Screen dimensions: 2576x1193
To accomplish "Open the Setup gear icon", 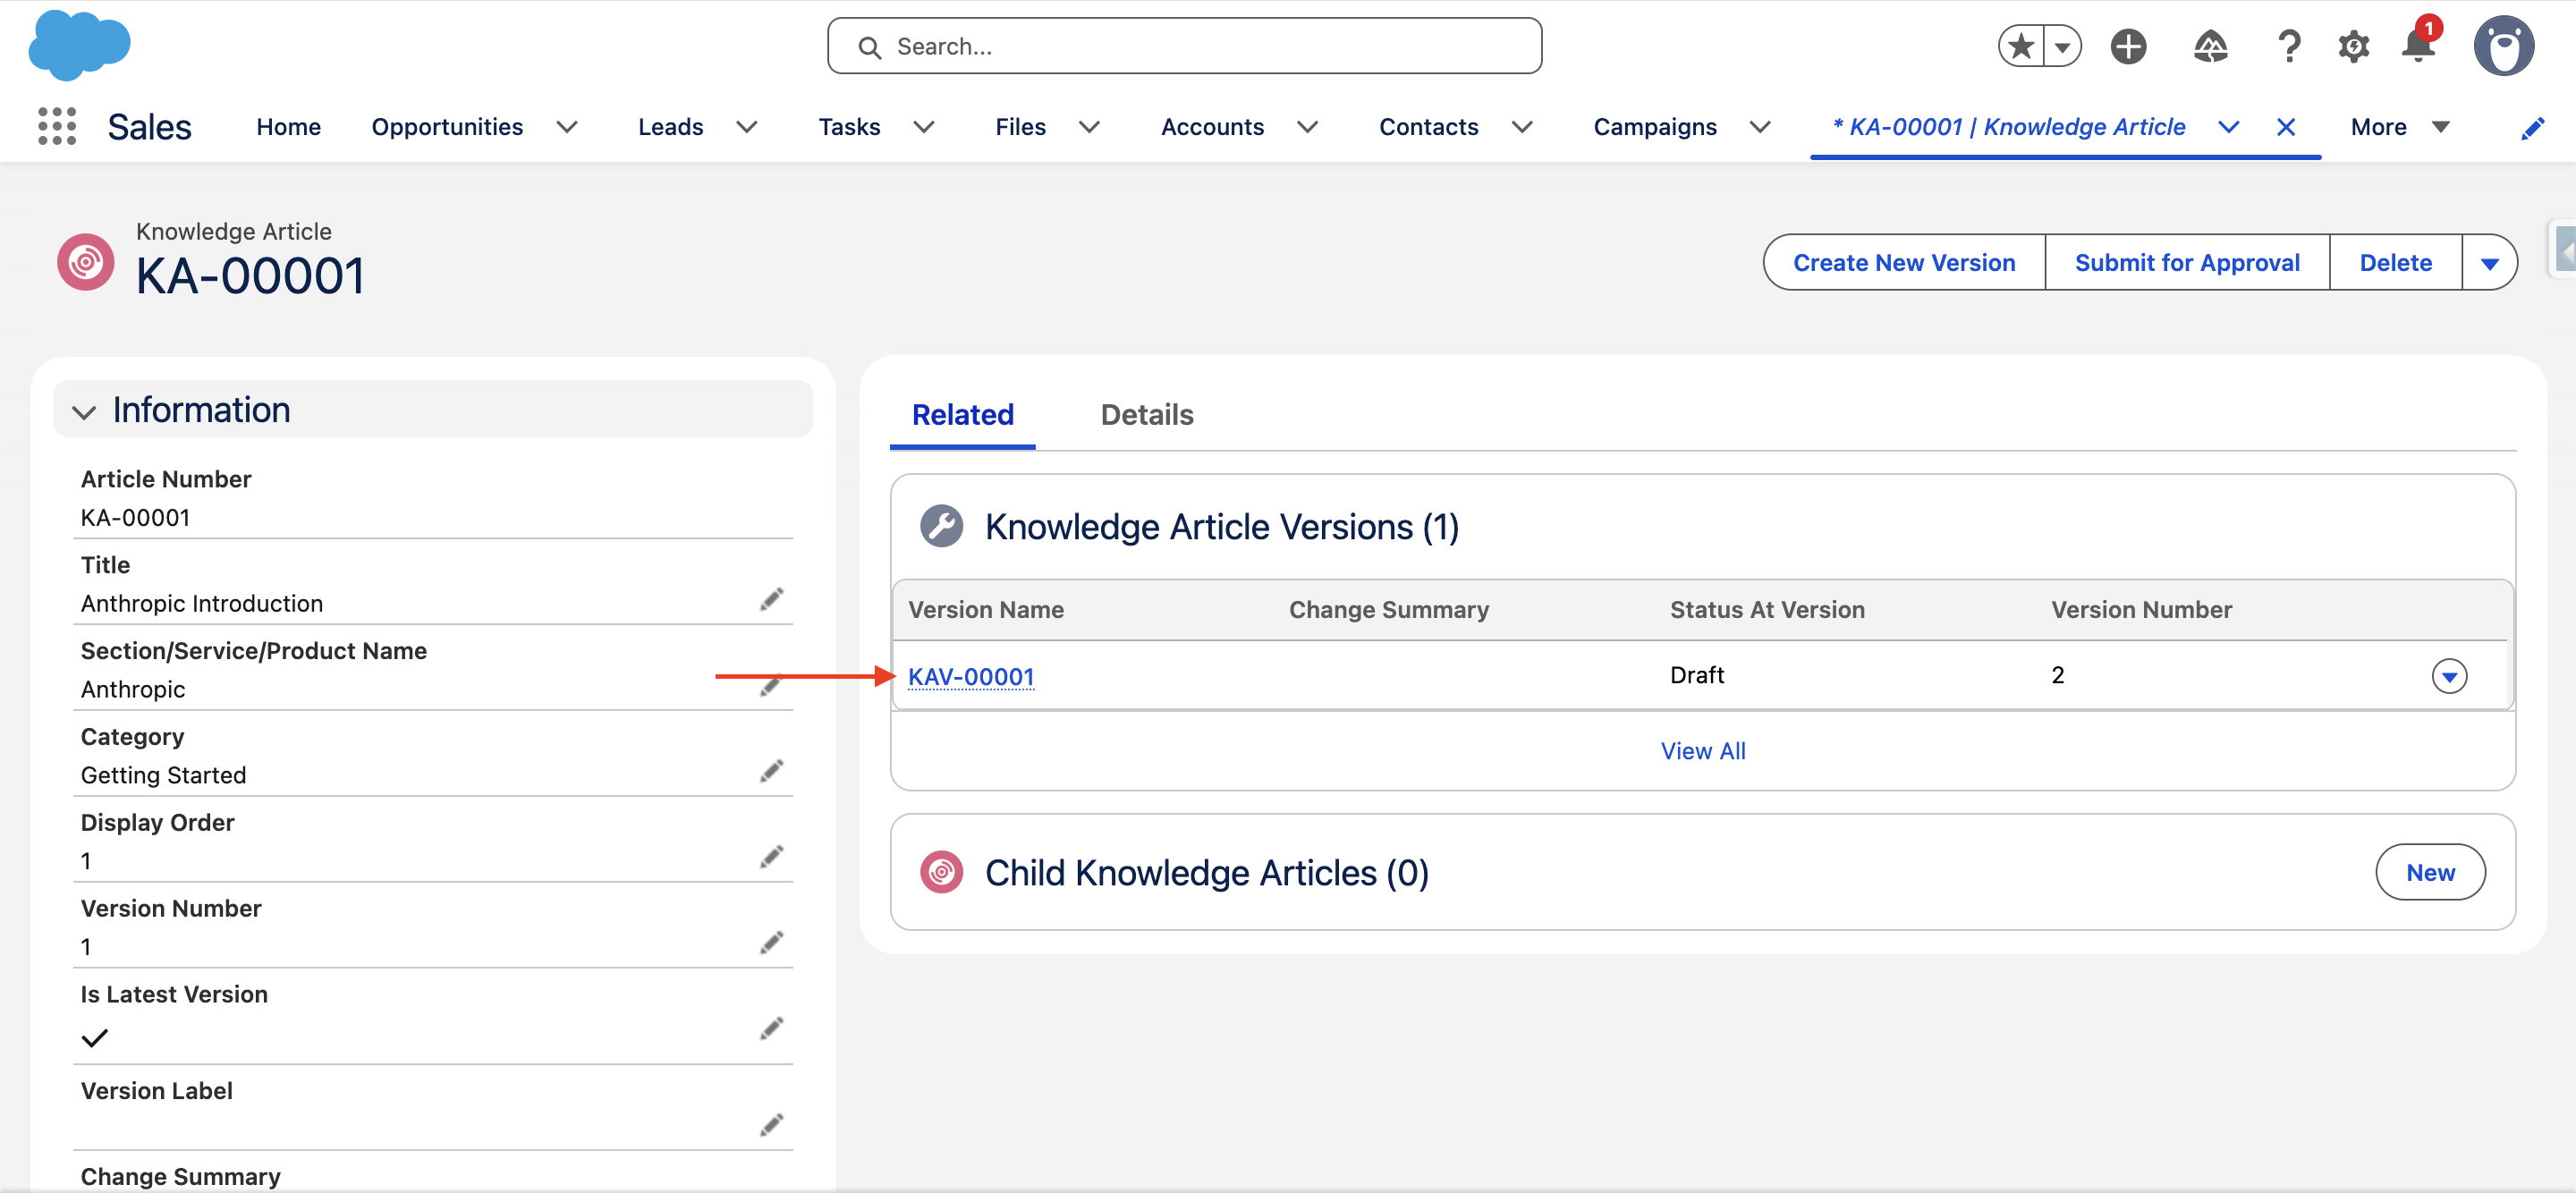I will (x=2353, y=46).
